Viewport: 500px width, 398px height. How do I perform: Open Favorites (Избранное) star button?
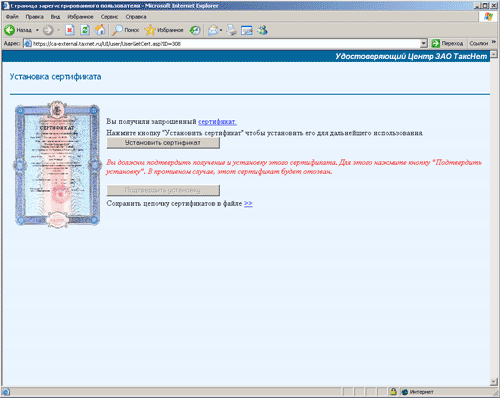pyautogui.click(x=164, y=30)
